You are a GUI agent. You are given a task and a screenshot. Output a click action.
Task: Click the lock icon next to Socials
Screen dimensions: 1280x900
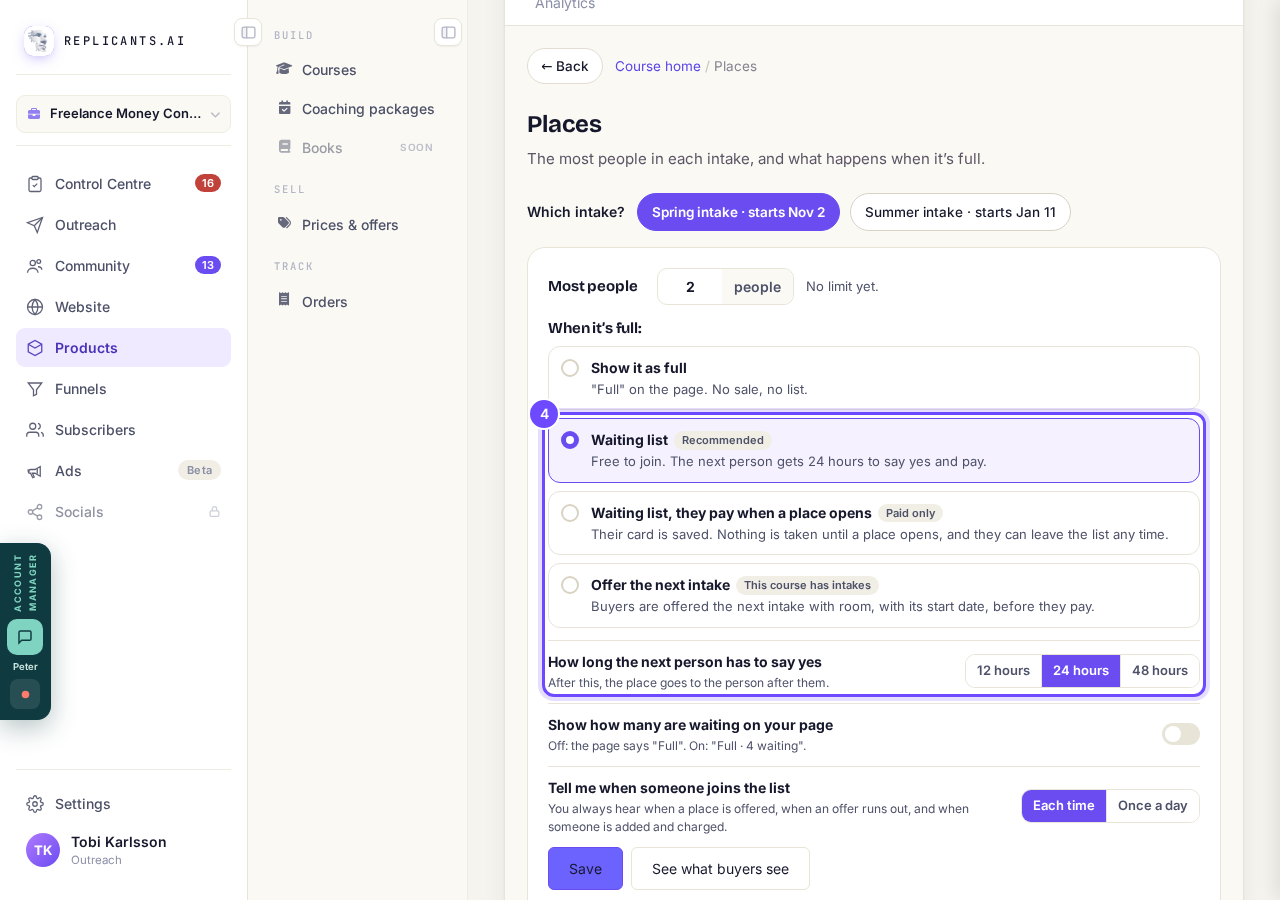[x=214, y=512]
